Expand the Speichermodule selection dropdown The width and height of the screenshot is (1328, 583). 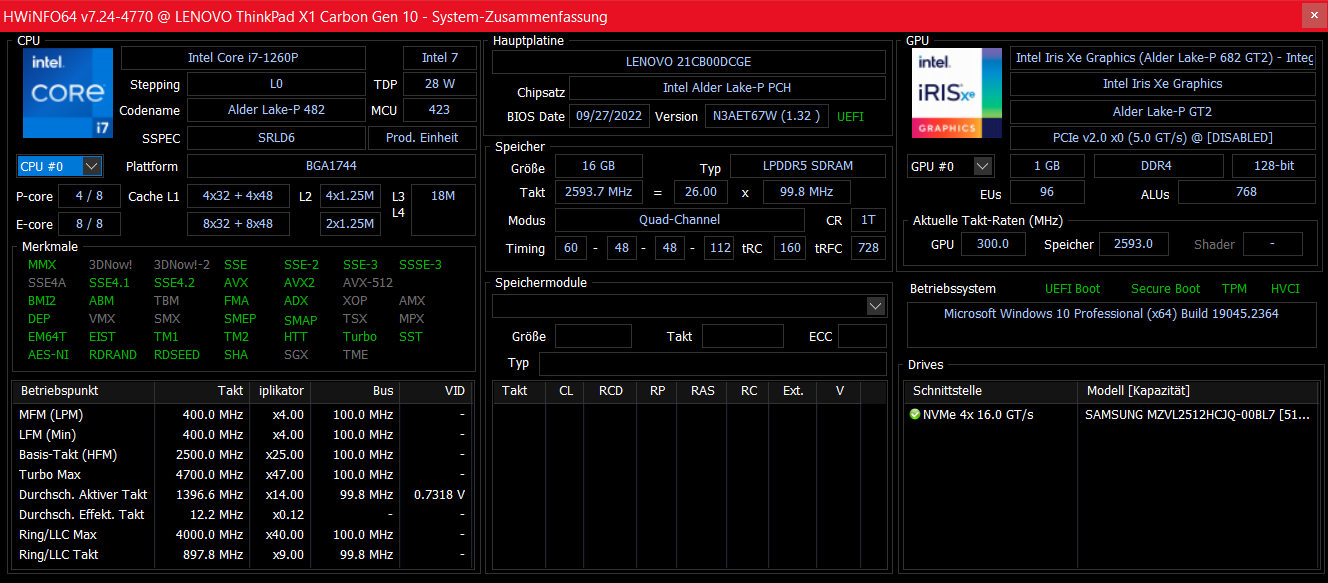pos(876,306)
